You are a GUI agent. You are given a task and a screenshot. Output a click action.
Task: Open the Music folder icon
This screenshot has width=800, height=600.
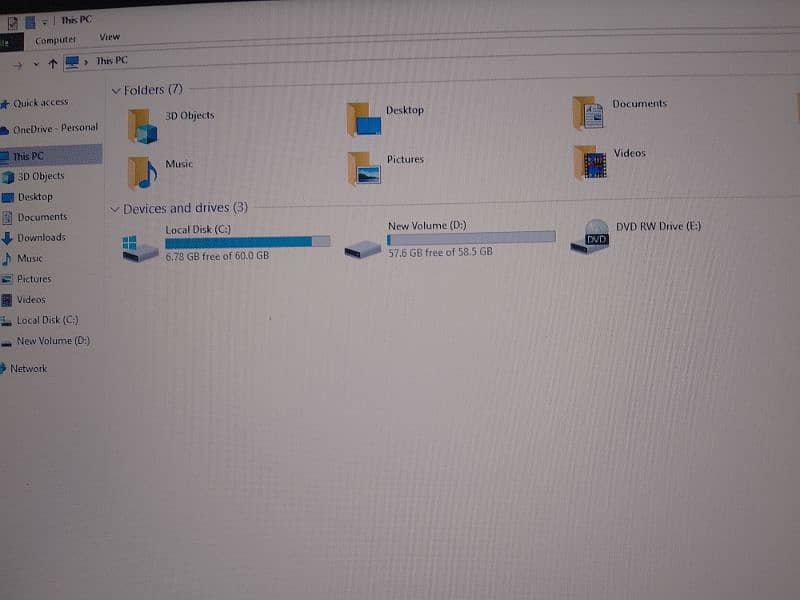pyautogui.click(x=142, y=172)
